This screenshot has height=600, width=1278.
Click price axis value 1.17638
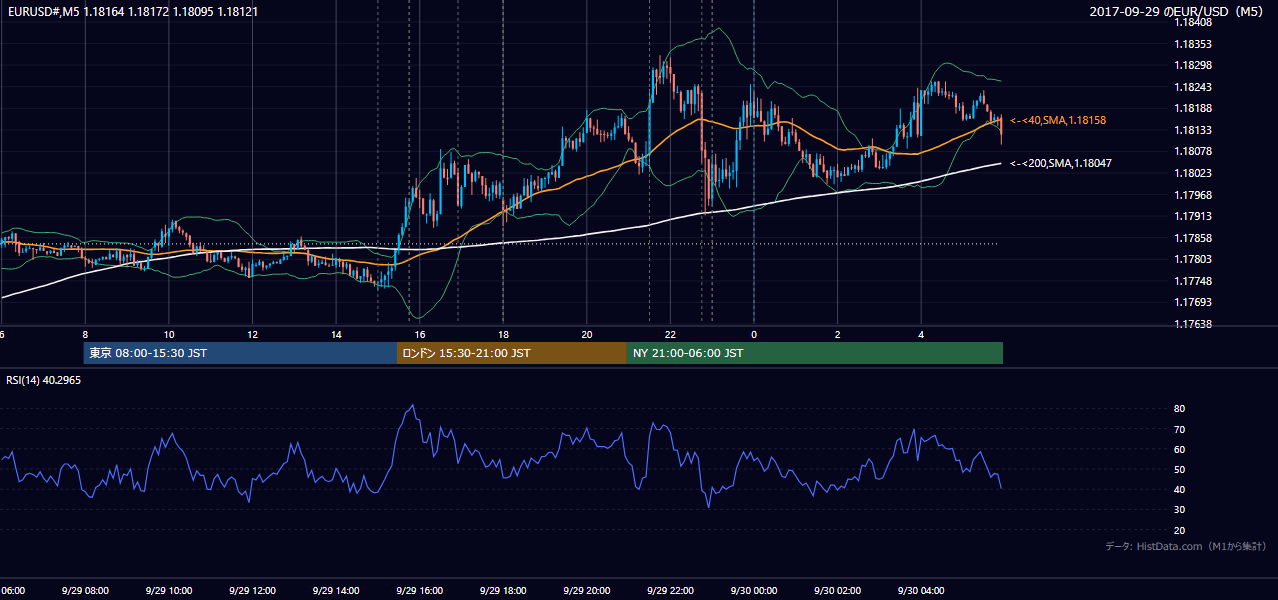pyautogui.click(x=1192, y=324)
